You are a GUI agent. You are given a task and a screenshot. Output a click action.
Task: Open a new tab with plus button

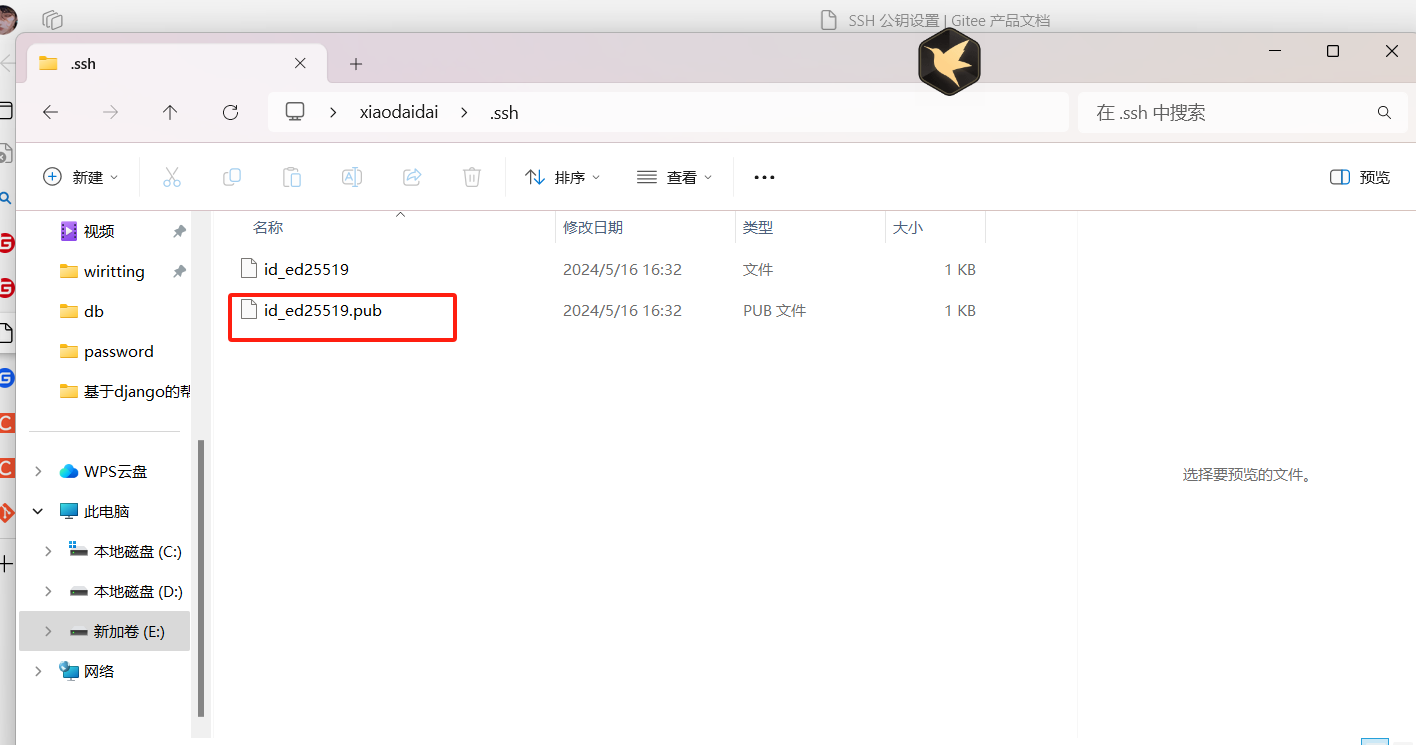[355, 64]
